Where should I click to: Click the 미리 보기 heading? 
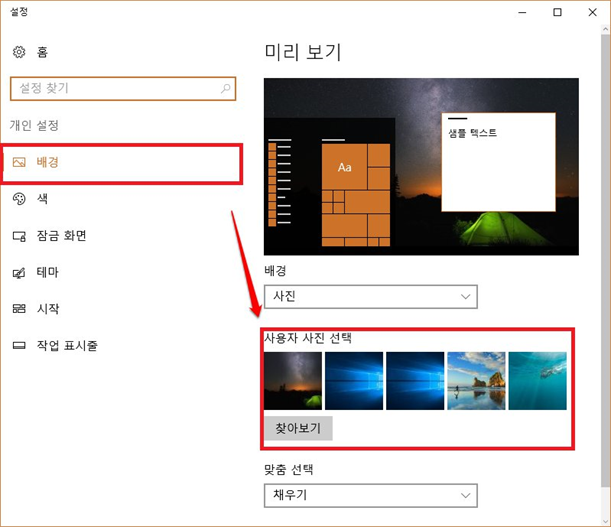pyautogui.click(x=303, y=52)
